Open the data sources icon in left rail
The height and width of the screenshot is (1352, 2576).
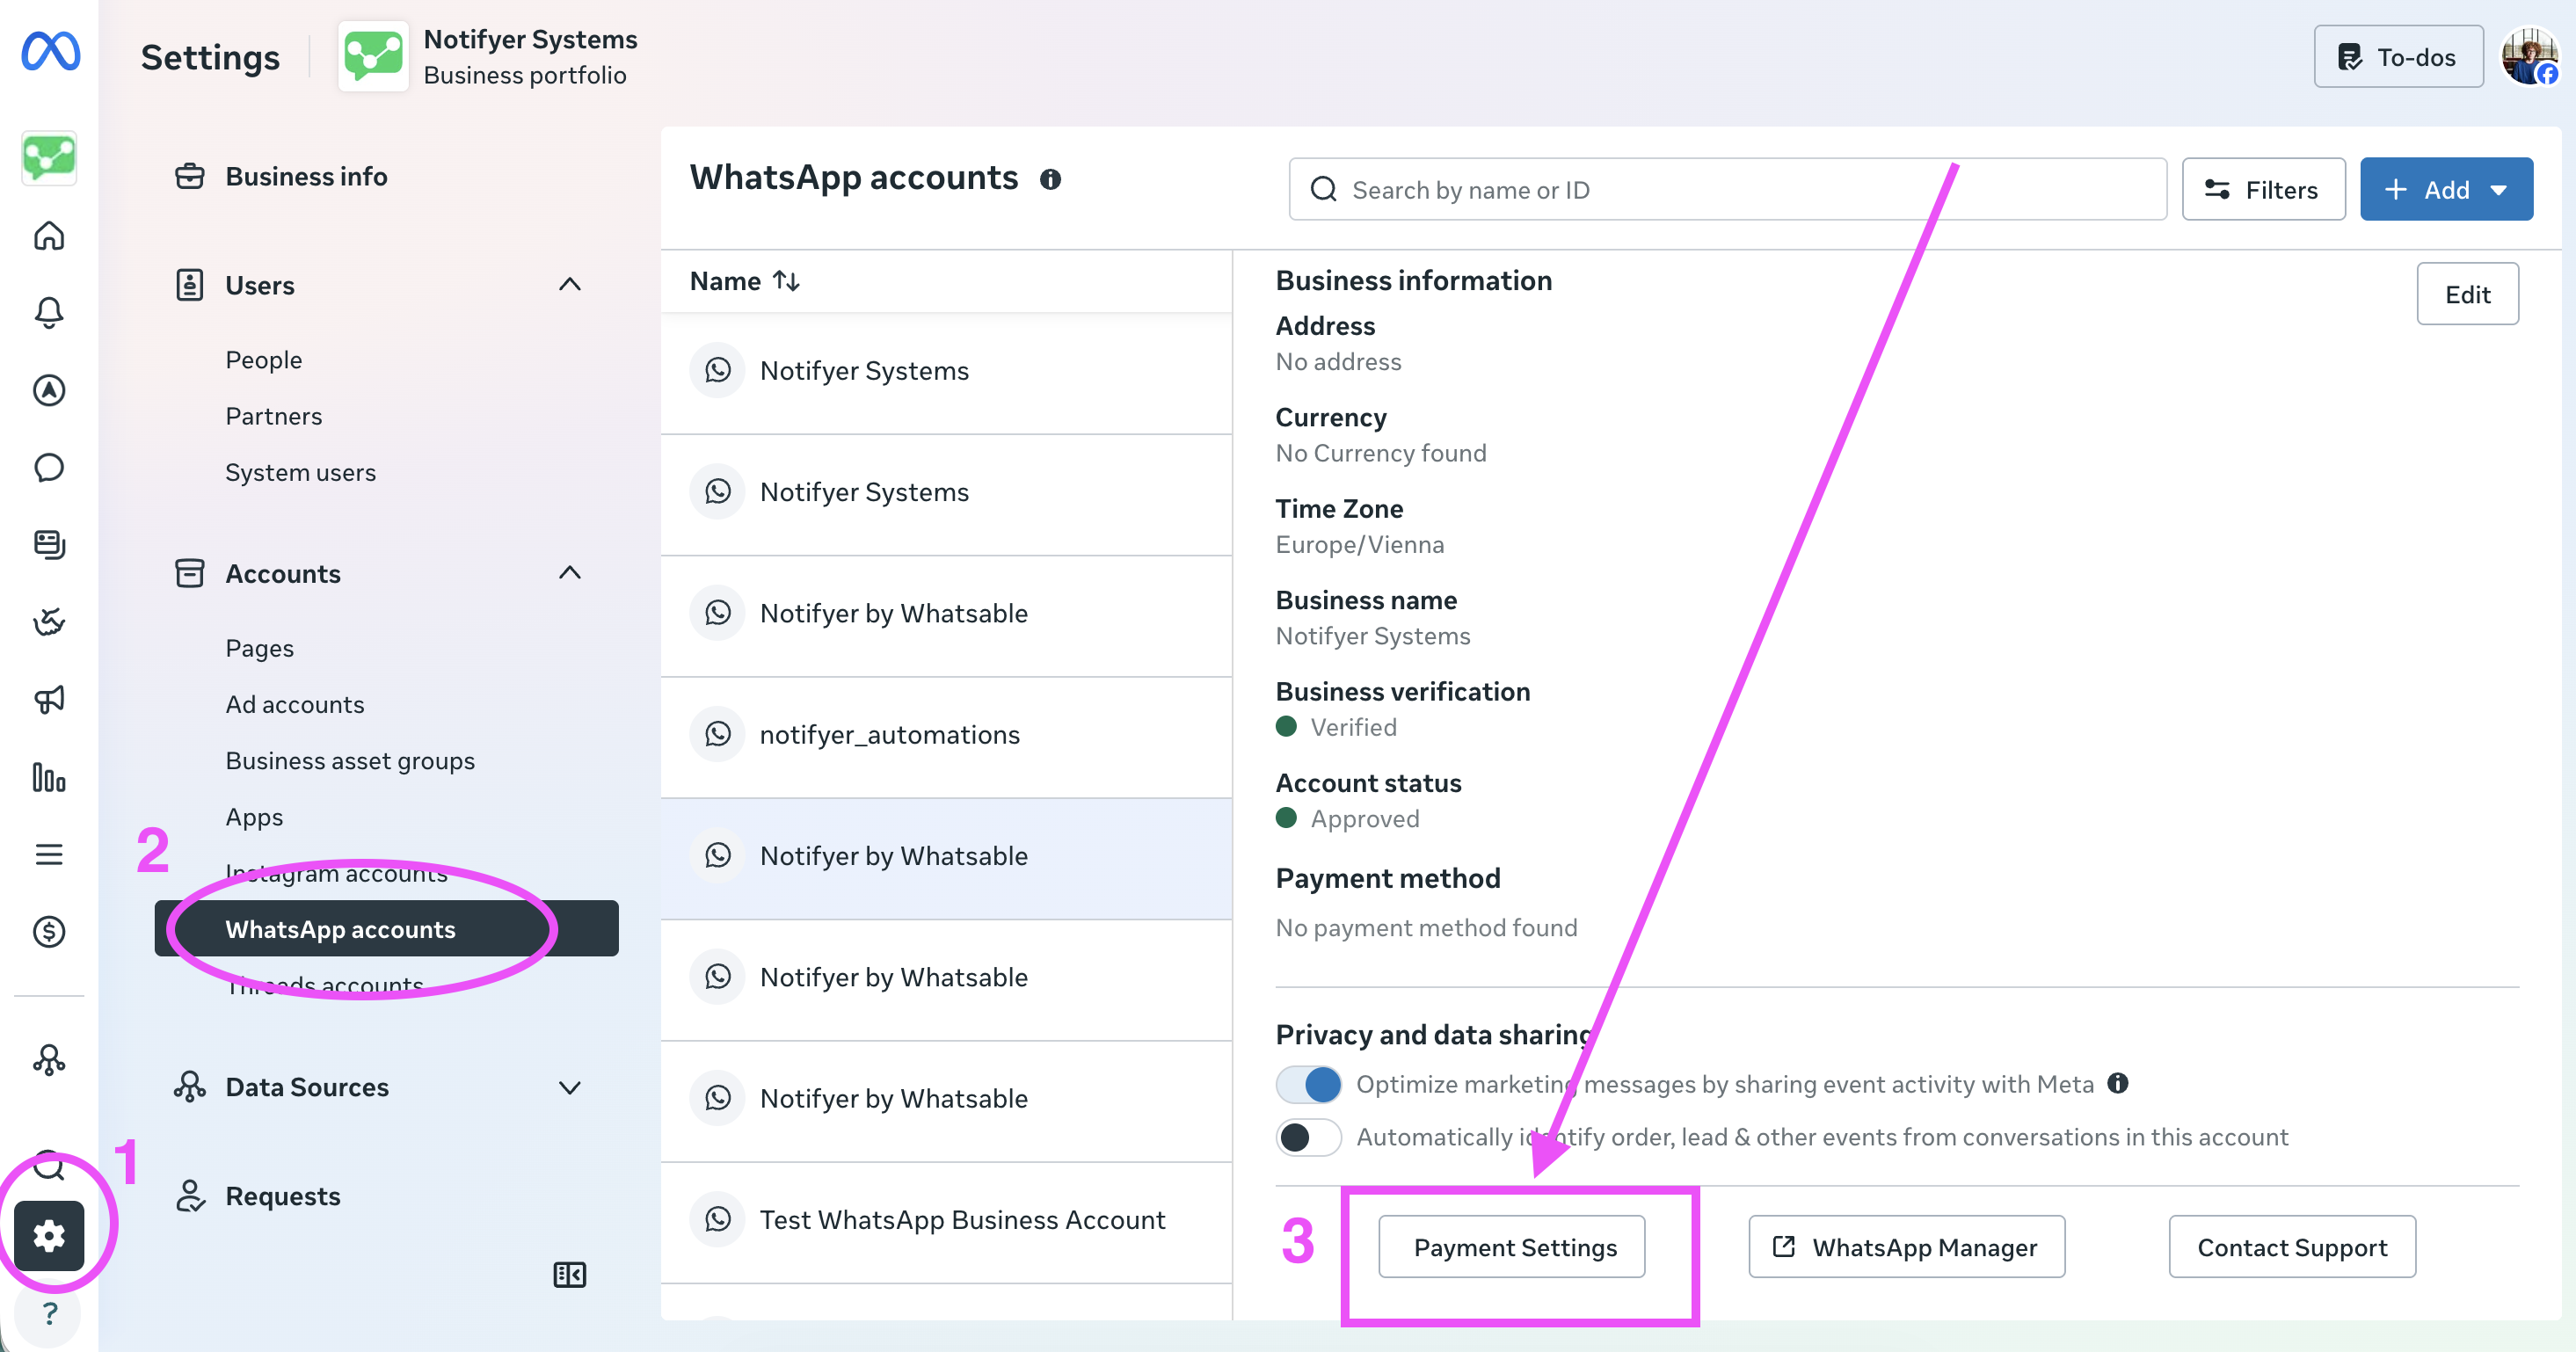point(49,1060)
